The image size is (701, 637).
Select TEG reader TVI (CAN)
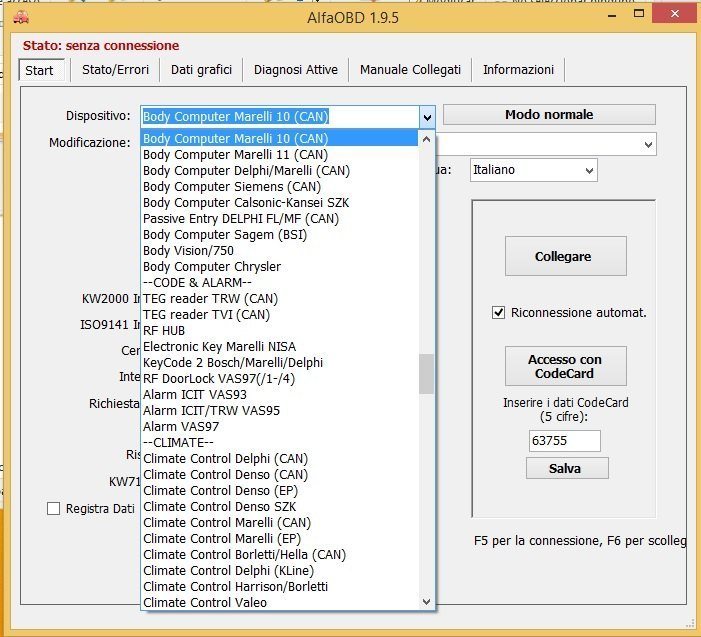(x=279, y=315)
